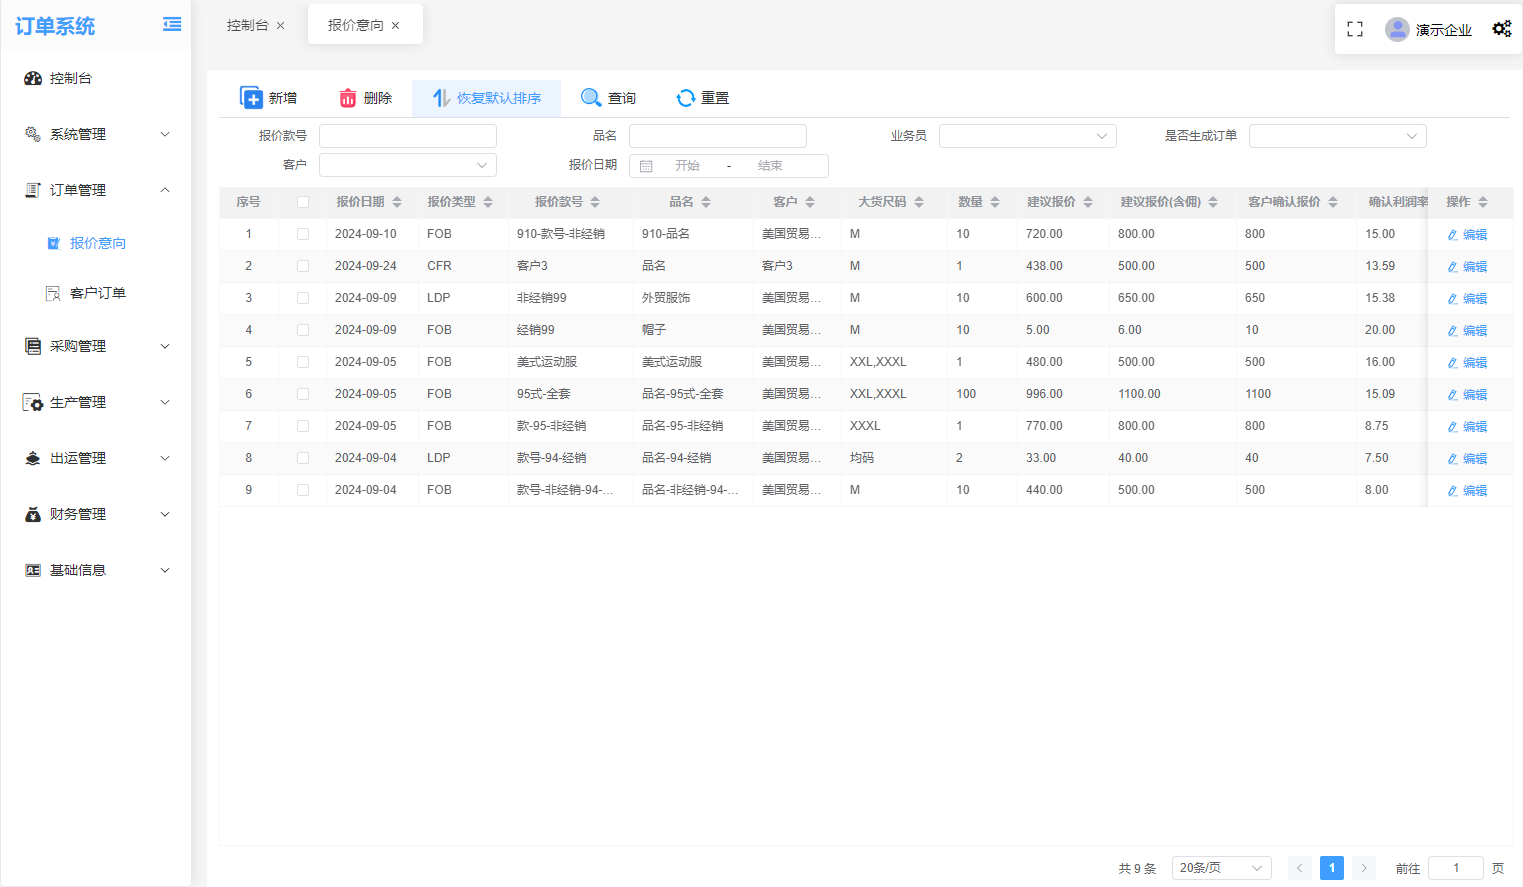This screenshot has height=887, width=1523.
Task: Click the 查询 magnifier icon
Action: [591, 97]
